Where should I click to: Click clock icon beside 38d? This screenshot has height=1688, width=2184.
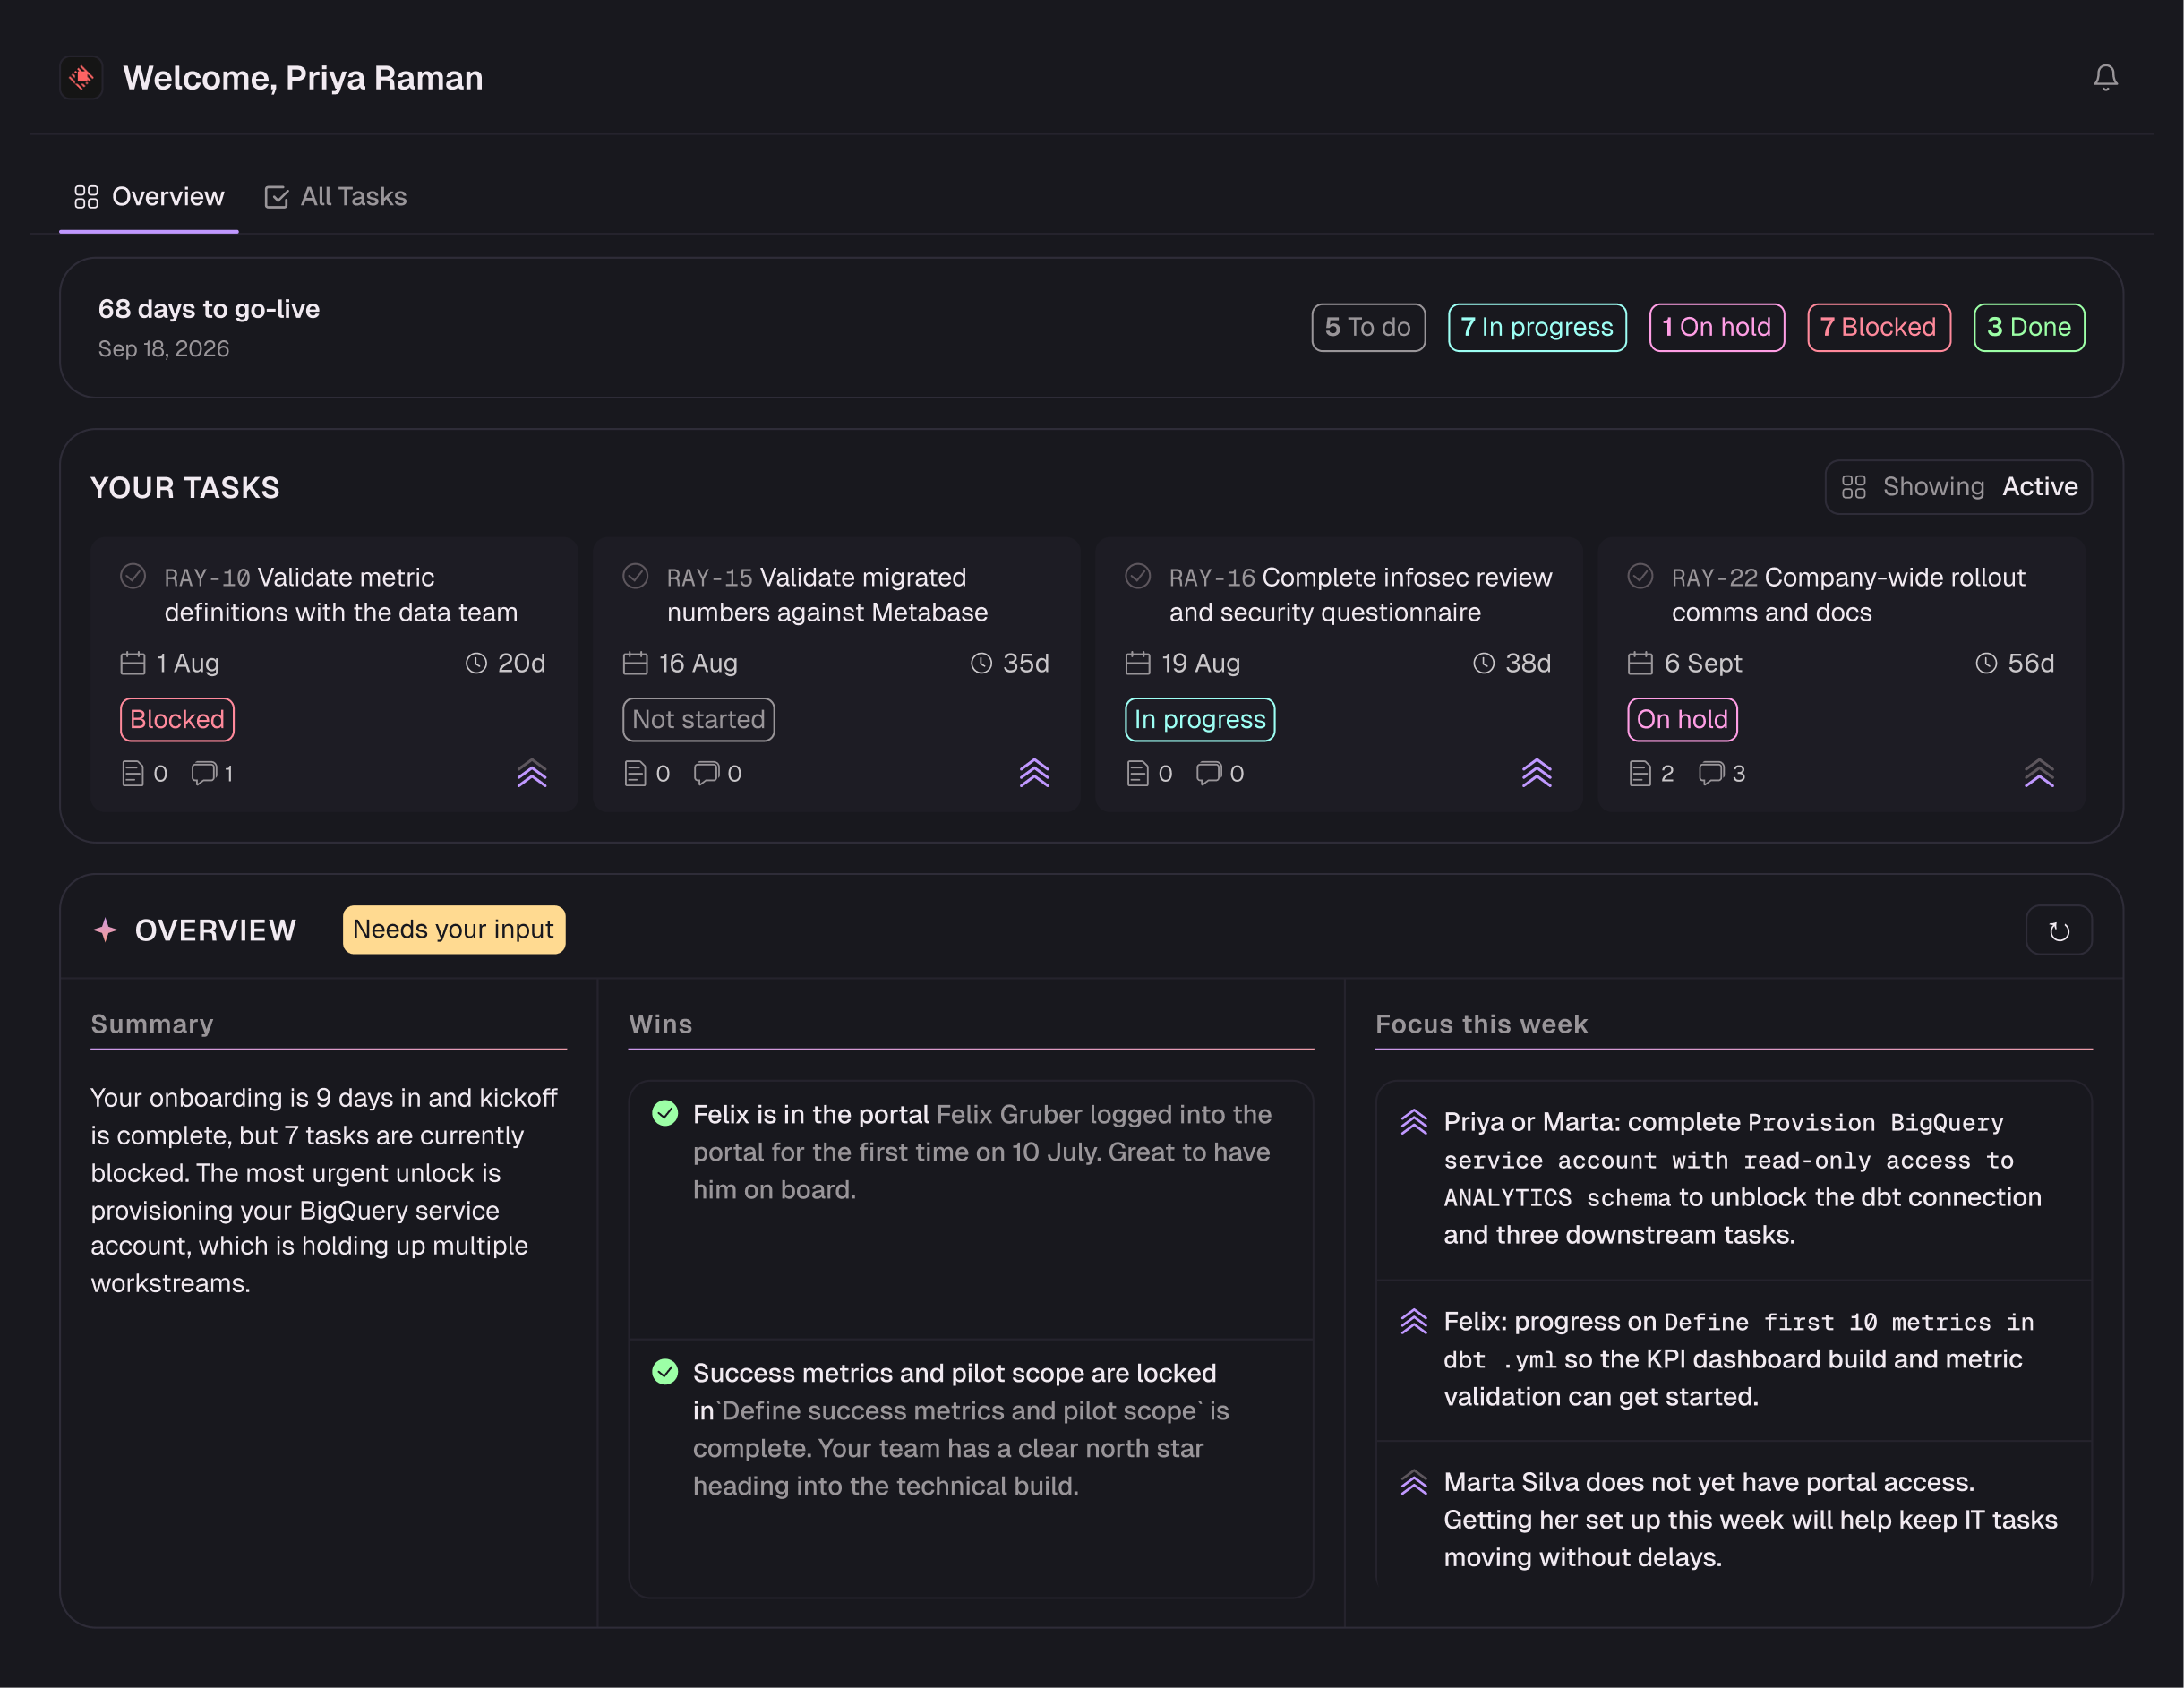(x=1484, y=663)
